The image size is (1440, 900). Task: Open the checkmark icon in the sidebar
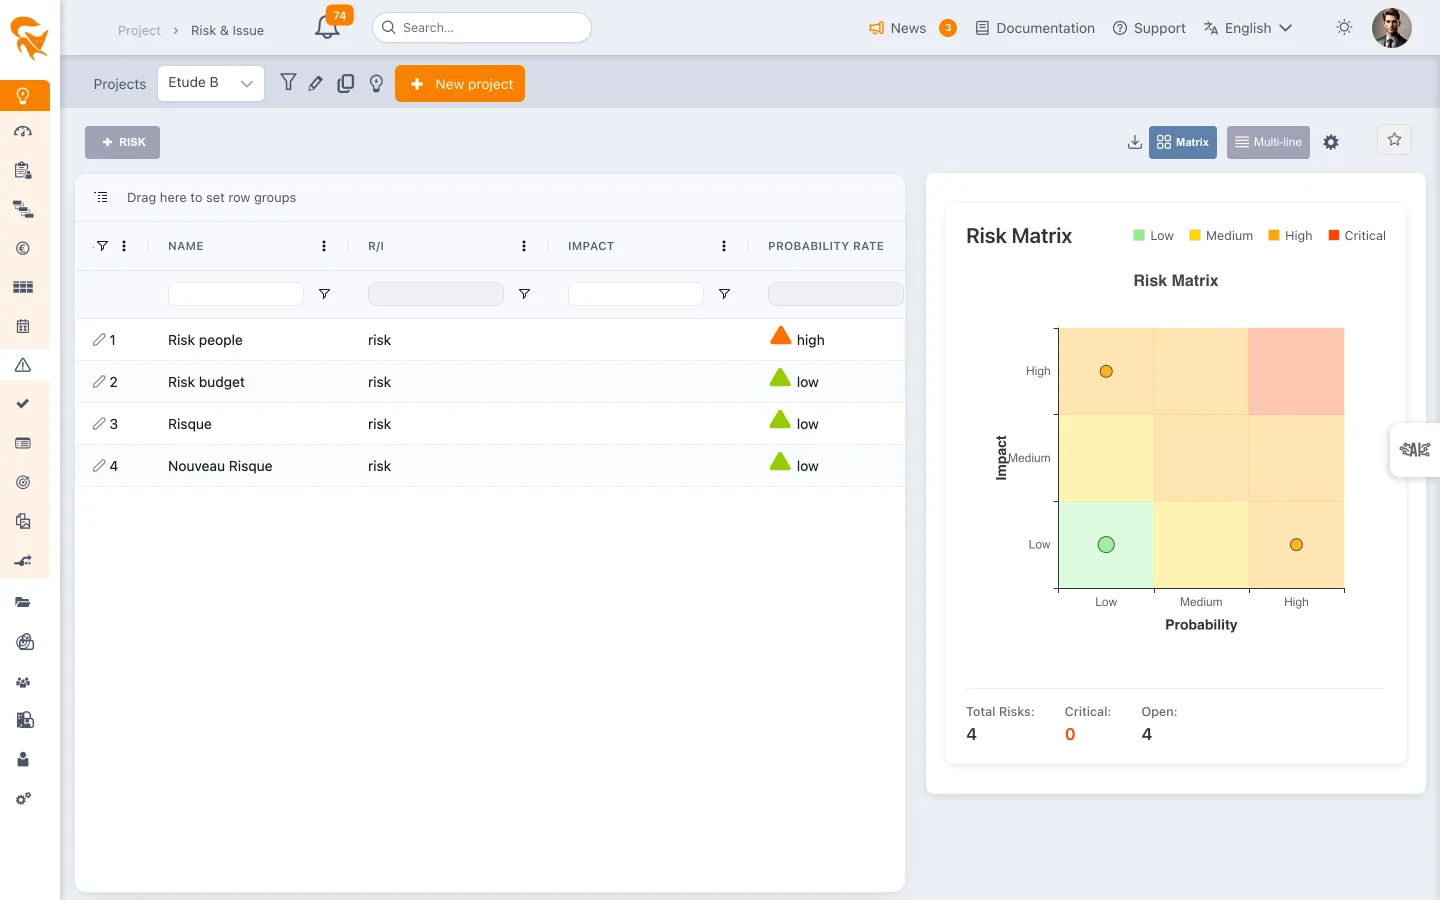click(x=23, y=404)
